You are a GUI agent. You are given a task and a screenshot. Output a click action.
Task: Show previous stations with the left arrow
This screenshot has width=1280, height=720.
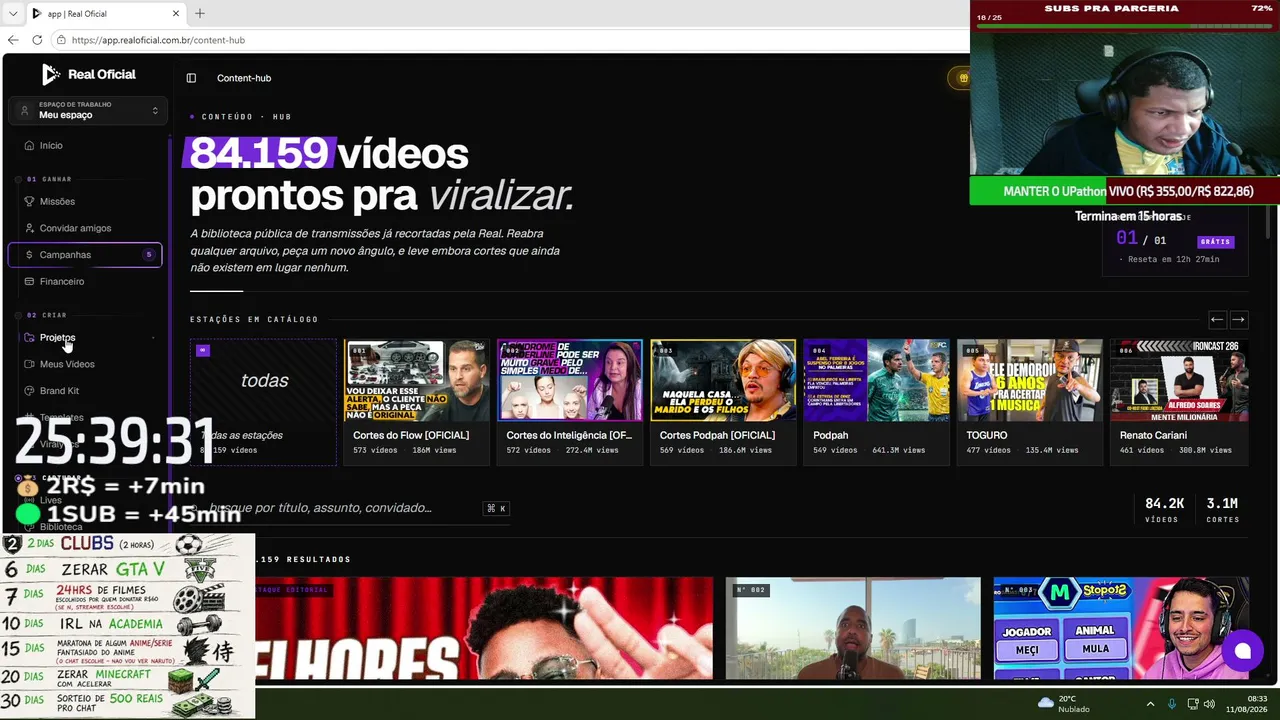1216,320
